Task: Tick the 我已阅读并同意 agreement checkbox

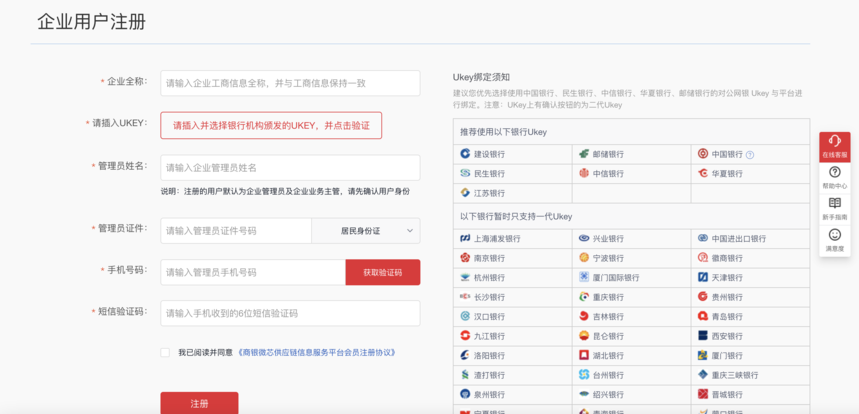Action: (165, 353)
